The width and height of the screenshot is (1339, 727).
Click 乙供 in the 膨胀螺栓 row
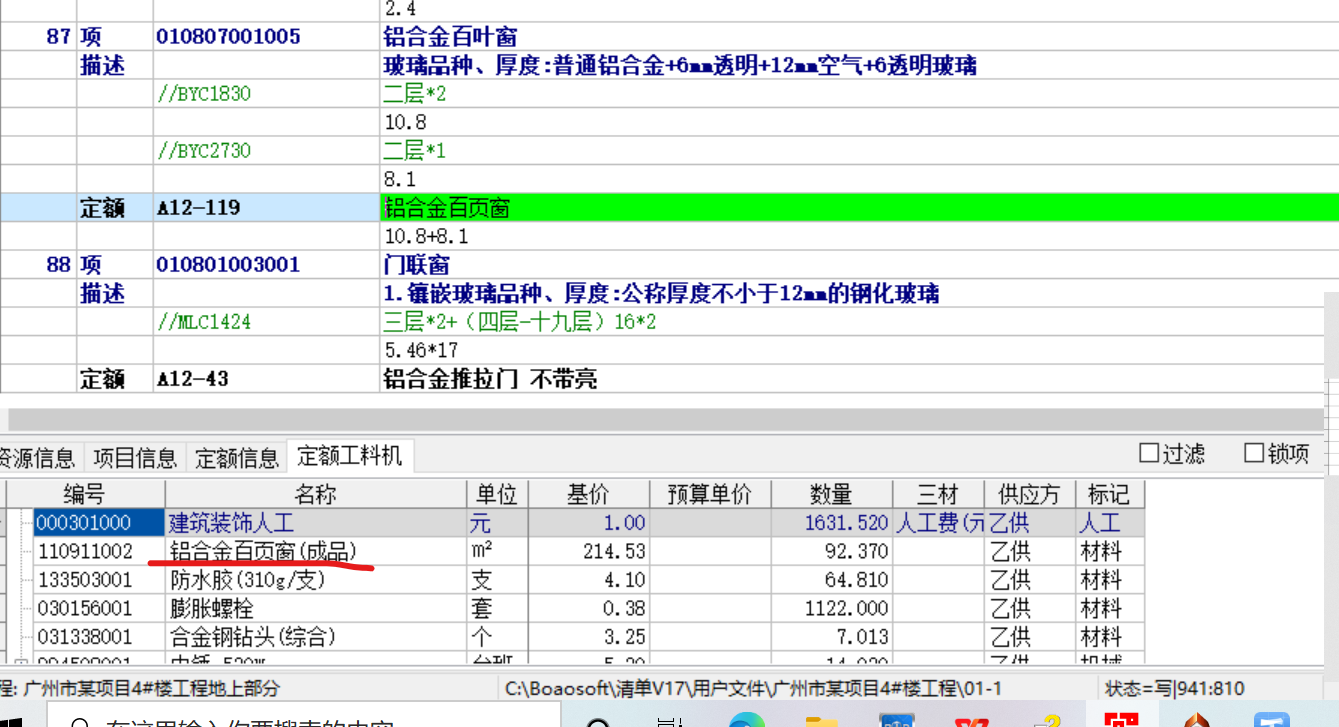[x=1030, y=608]
